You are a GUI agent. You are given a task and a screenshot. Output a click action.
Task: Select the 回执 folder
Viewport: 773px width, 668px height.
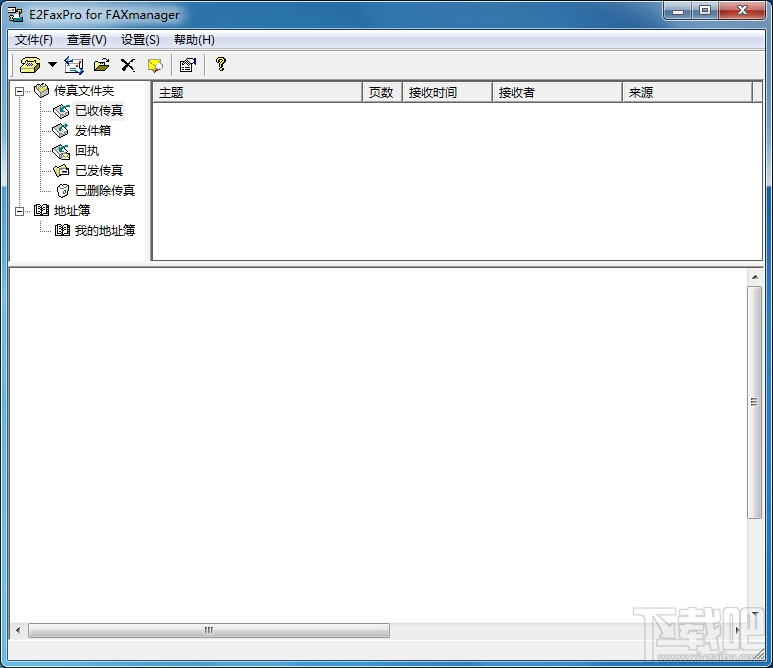point(87,150)
